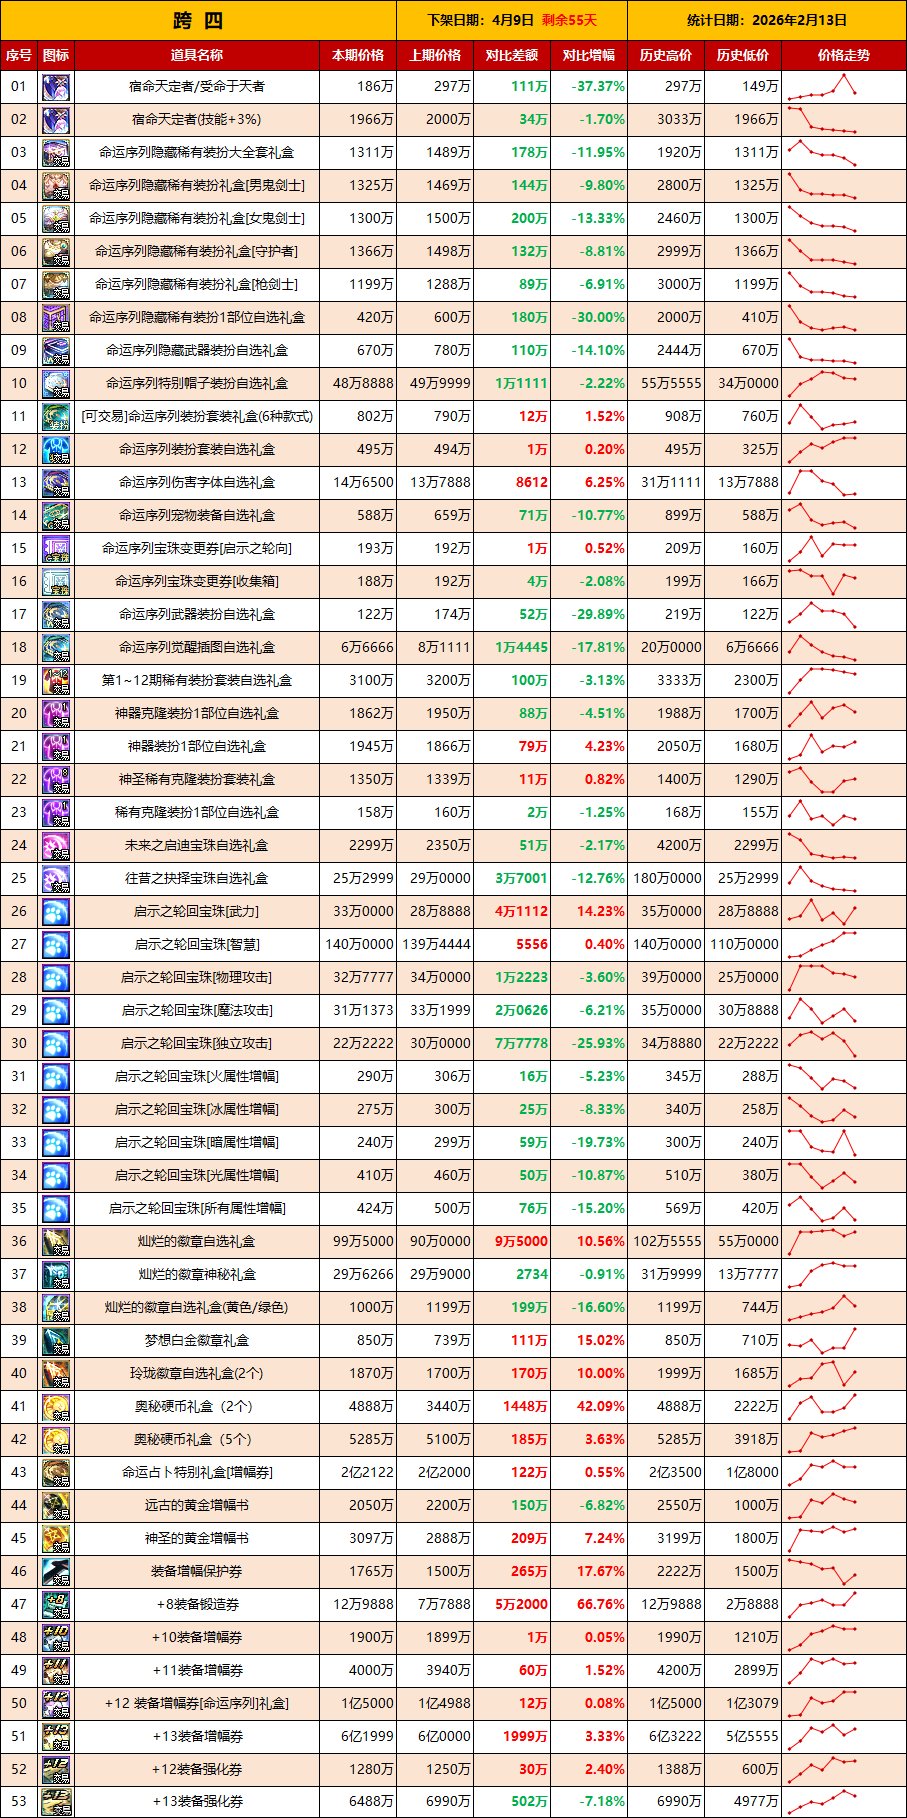
Task: Click the 装备增幅保护券 item icon
Action: (x=56, y=1572)
